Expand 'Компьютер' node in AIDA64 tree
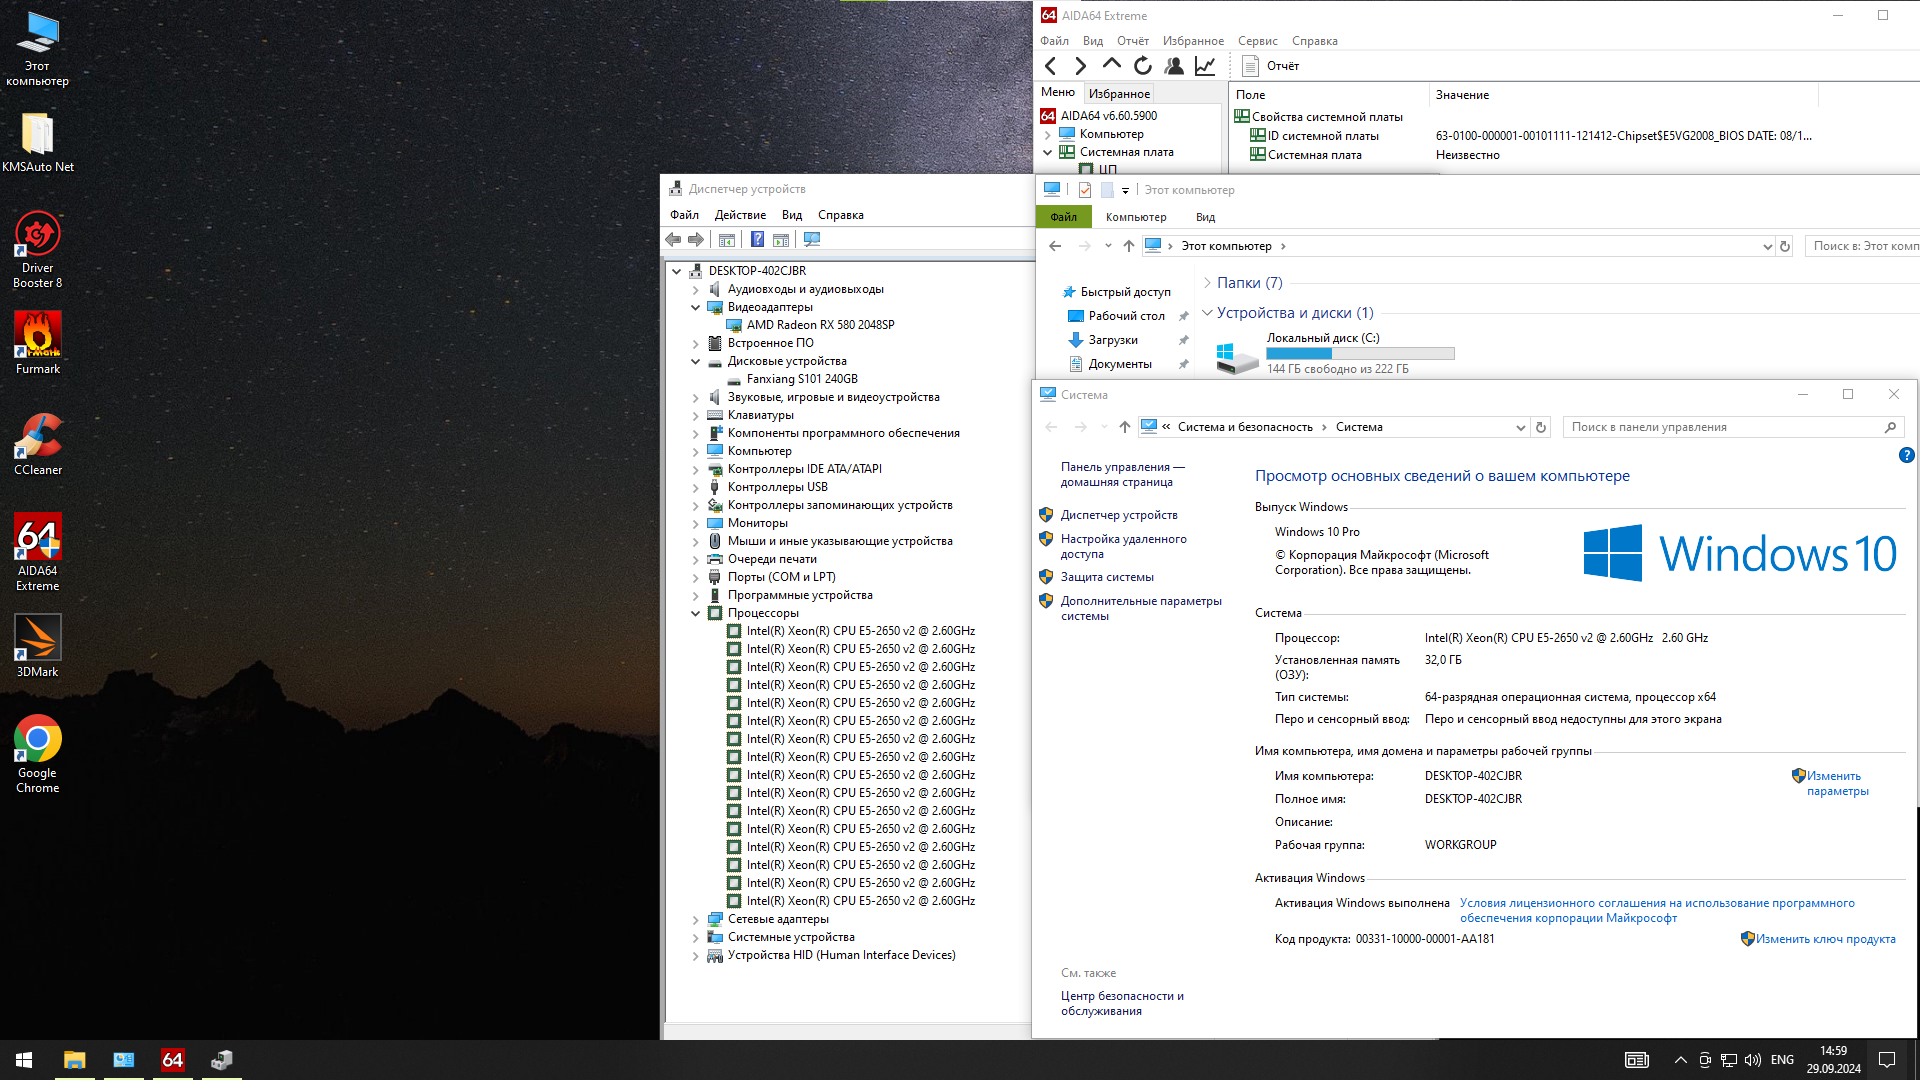Screen dimensions: 1920x1080 click(x=1048, y=134)
